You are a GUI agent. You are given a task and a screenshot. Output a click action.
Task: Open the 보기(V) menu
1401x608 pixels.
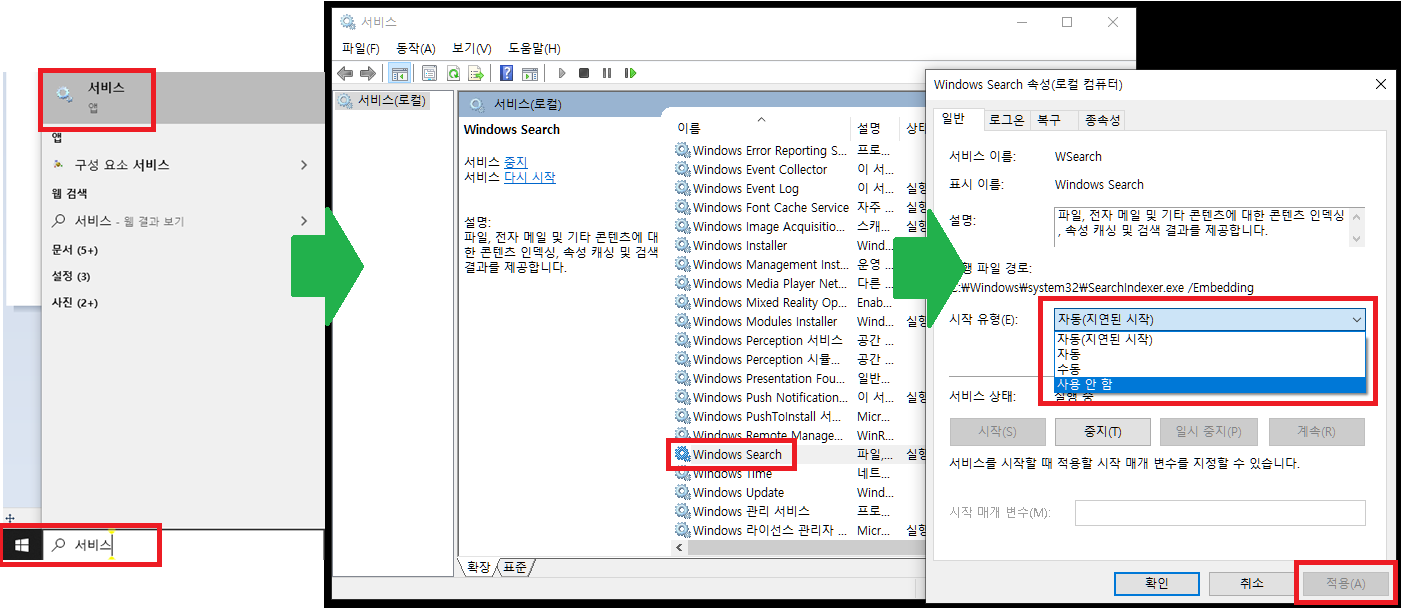[x=472, y=48]
